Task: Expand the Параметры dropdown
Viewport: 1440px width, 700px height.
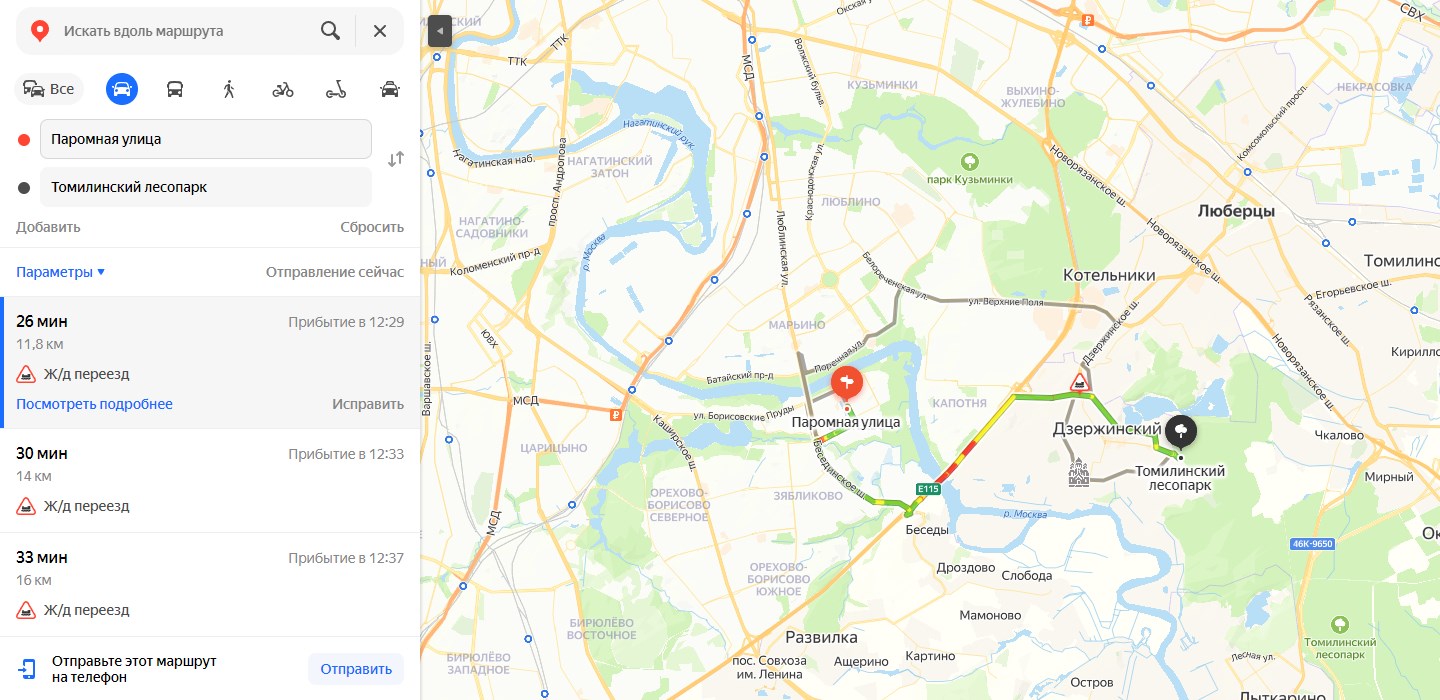Action: 60,272
